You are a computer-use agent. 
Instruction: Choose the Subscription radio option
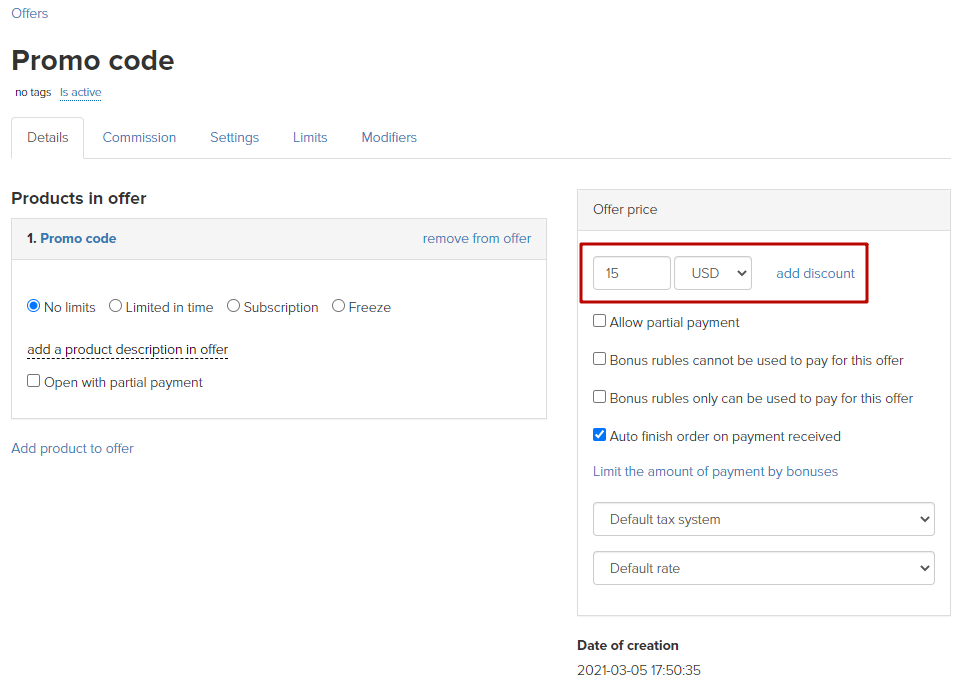point(233,306)
